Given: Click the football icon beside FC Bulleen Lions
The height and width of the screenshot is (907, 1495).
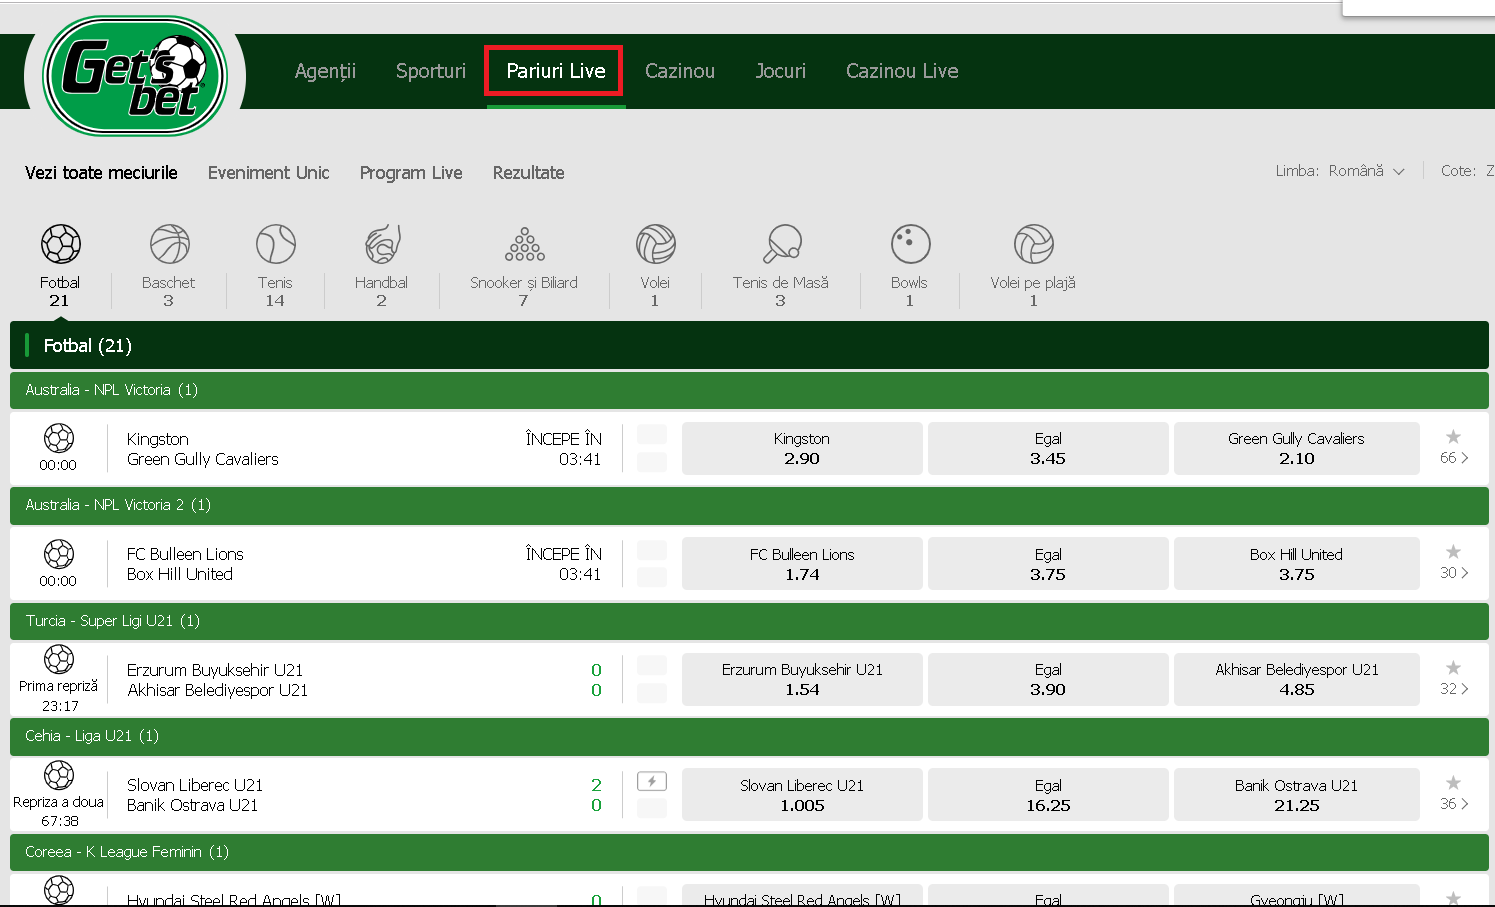Looking at the screenshot, I should (59, 554).
